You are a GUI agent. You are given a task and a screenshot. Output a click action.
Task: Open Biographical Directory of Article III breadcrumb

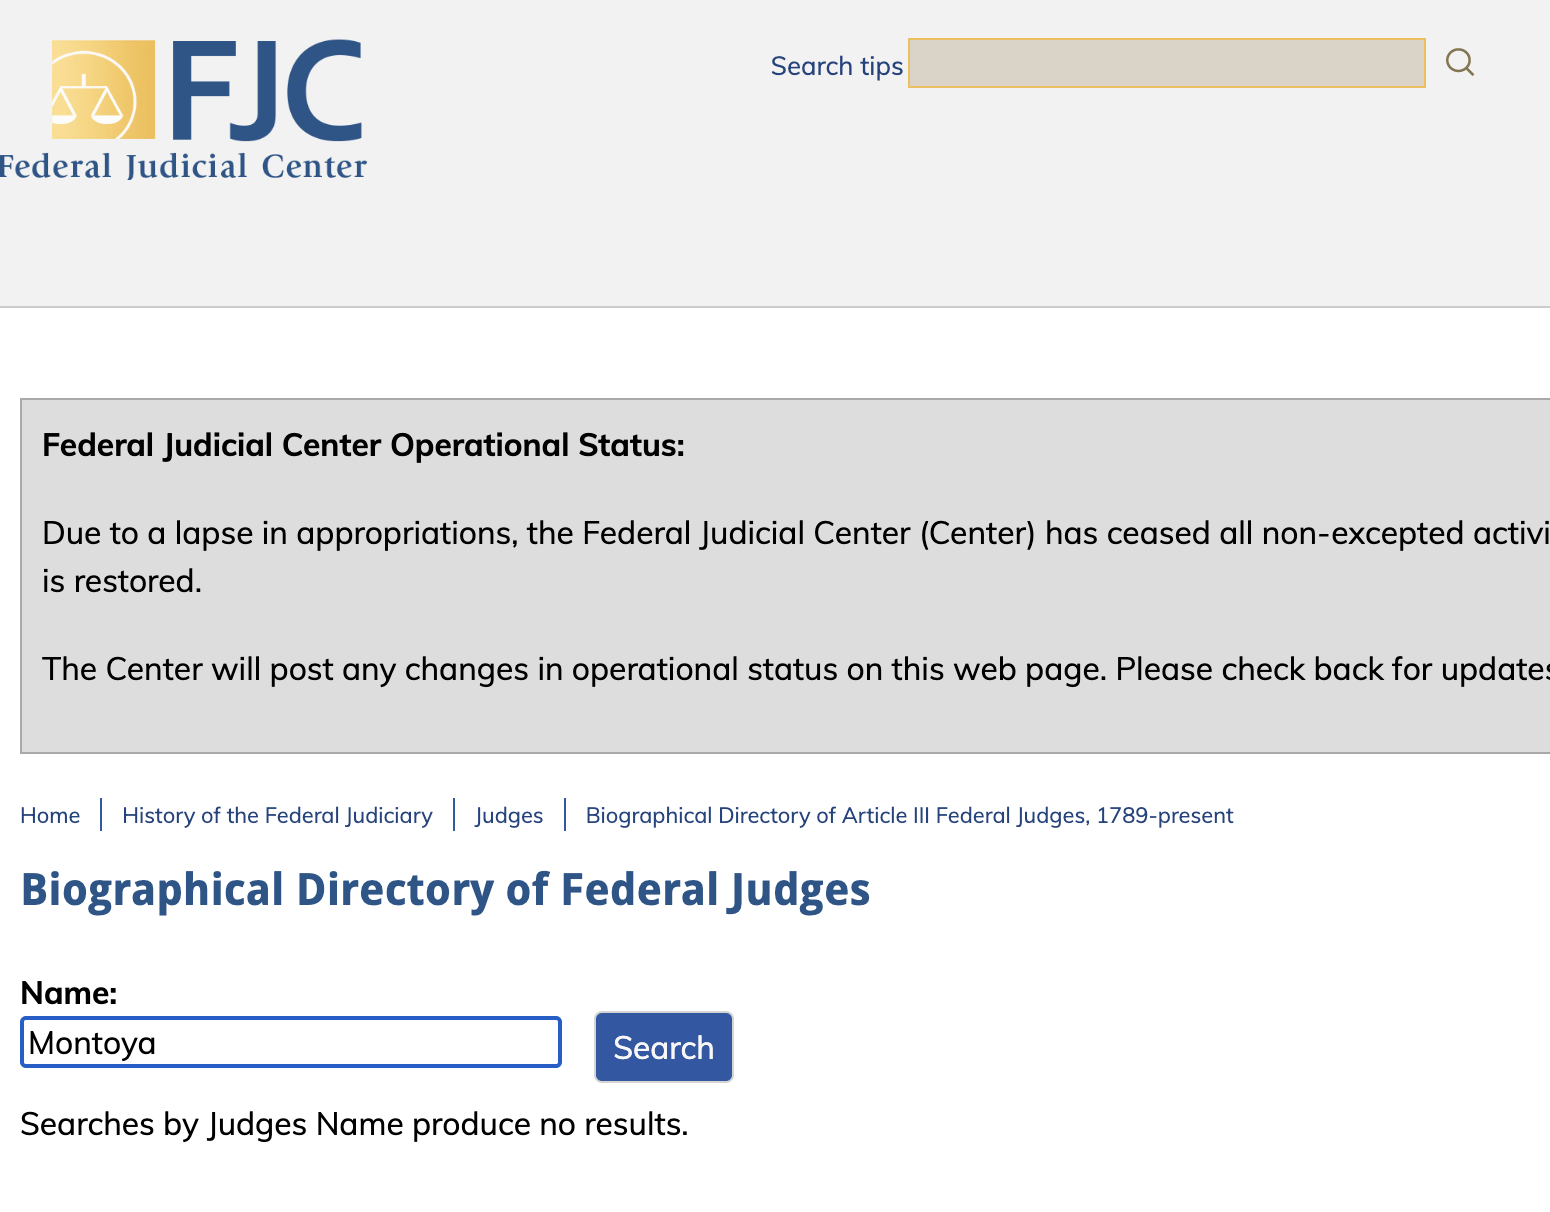tap(909, 815)
